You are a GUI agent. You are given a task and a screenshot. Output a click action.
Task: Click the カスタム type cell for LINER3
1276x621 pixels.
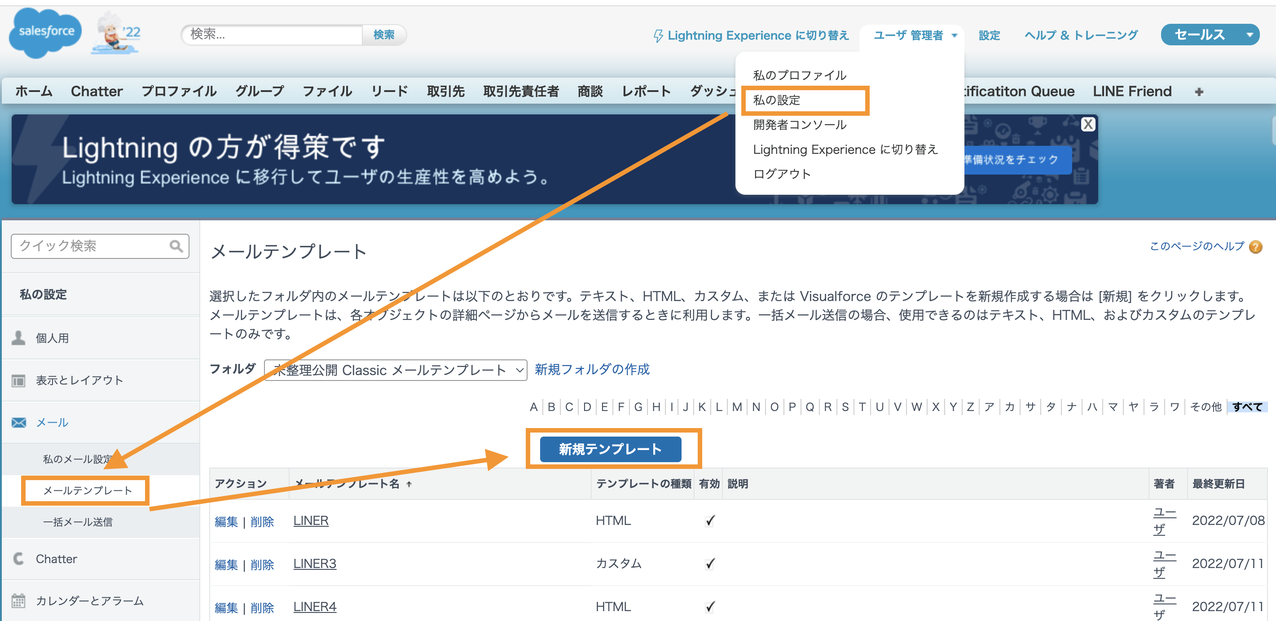619,564
